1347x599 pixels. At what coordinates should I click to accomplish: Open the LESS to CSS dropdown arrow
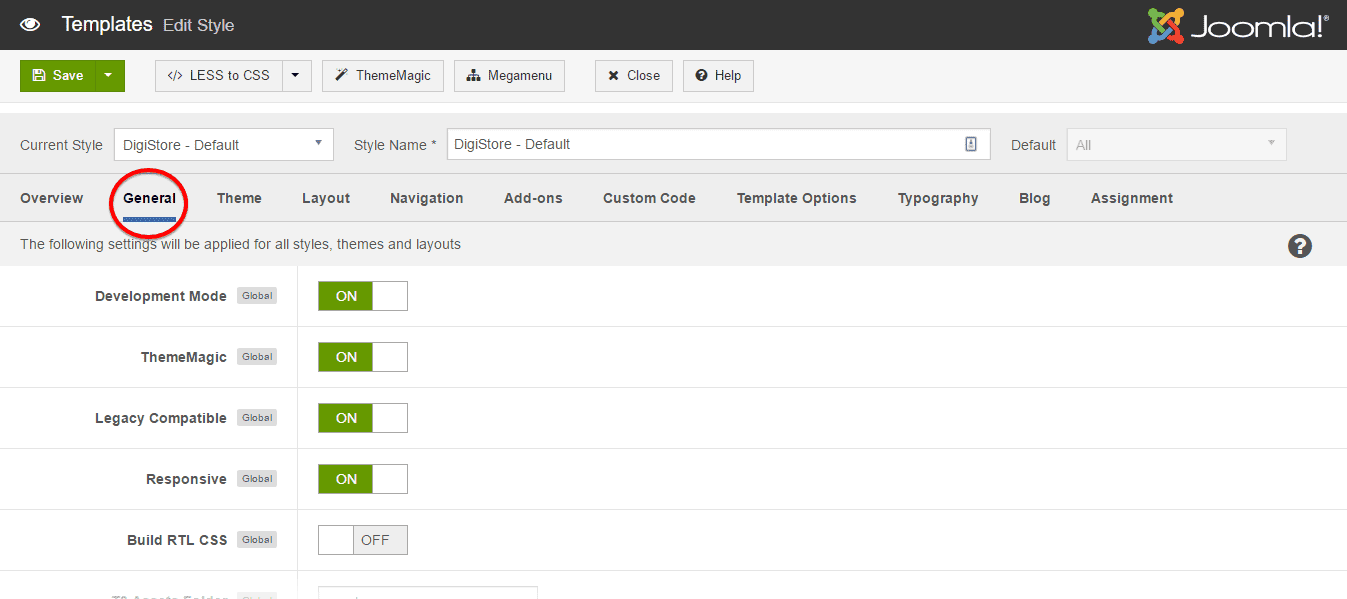tap(296, 76)
